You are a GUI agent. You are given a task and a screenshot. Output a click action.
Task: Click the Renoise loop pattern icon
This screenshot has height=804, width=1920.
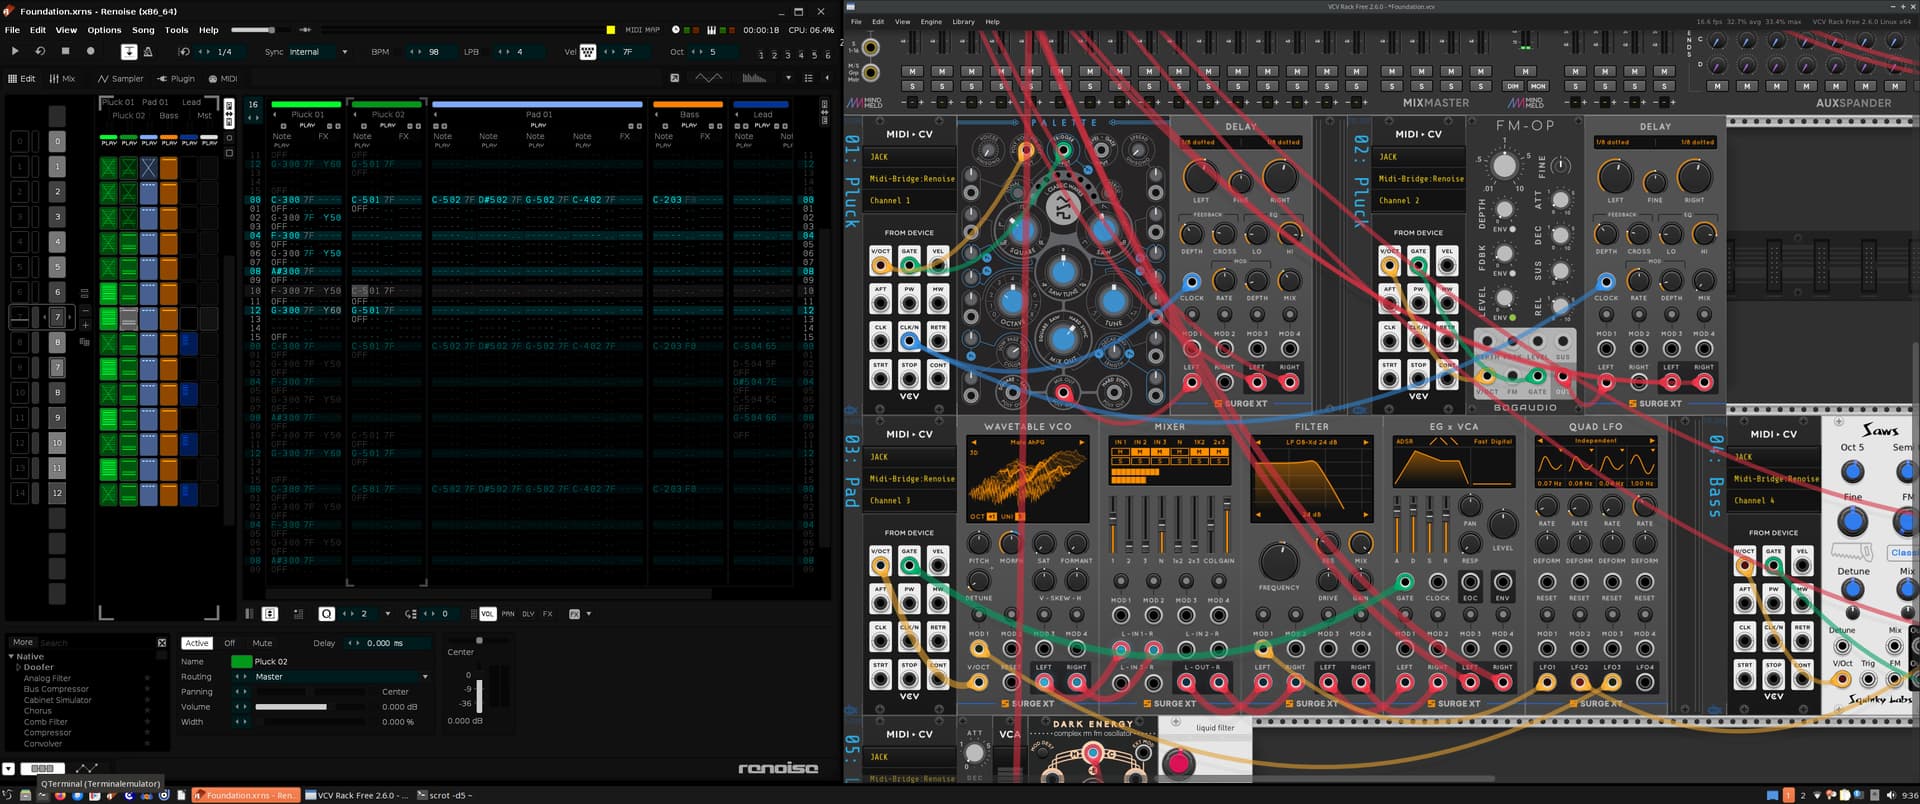(x=40, y=51)
